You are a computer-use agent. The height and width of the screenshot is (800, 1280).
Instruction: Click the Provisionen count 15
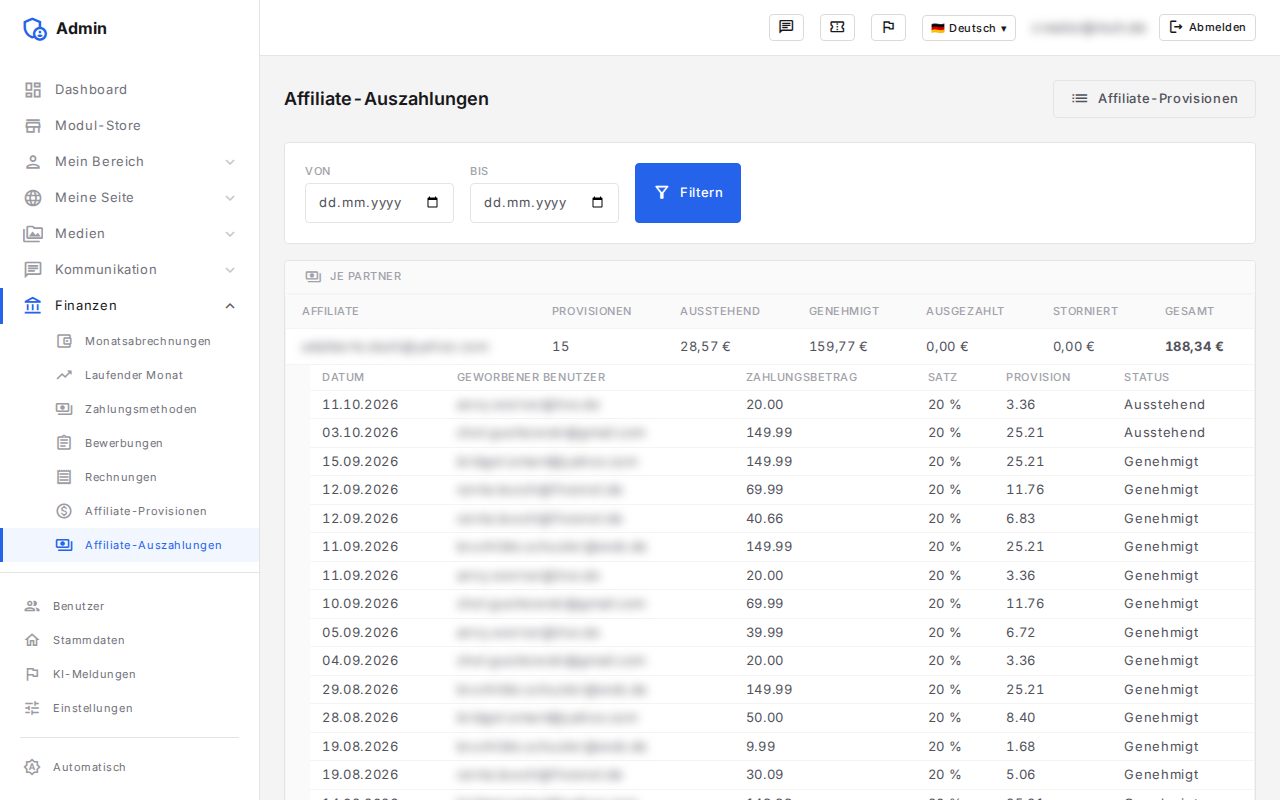[x=560, y=347]
